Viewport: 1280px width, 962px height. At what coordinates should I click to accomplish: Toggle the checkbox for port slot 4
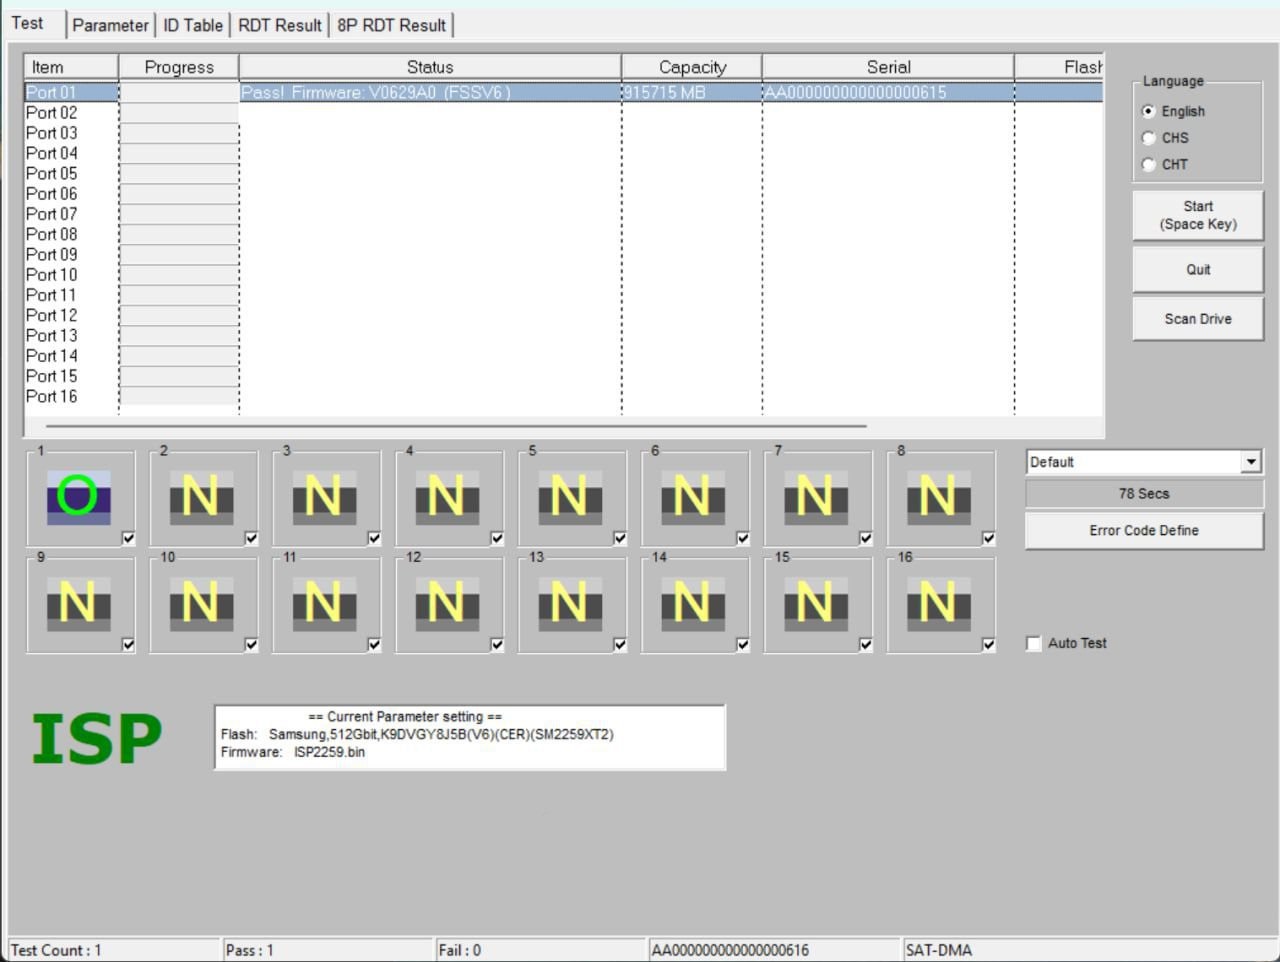pyautogui.click(x=497, y=538)
